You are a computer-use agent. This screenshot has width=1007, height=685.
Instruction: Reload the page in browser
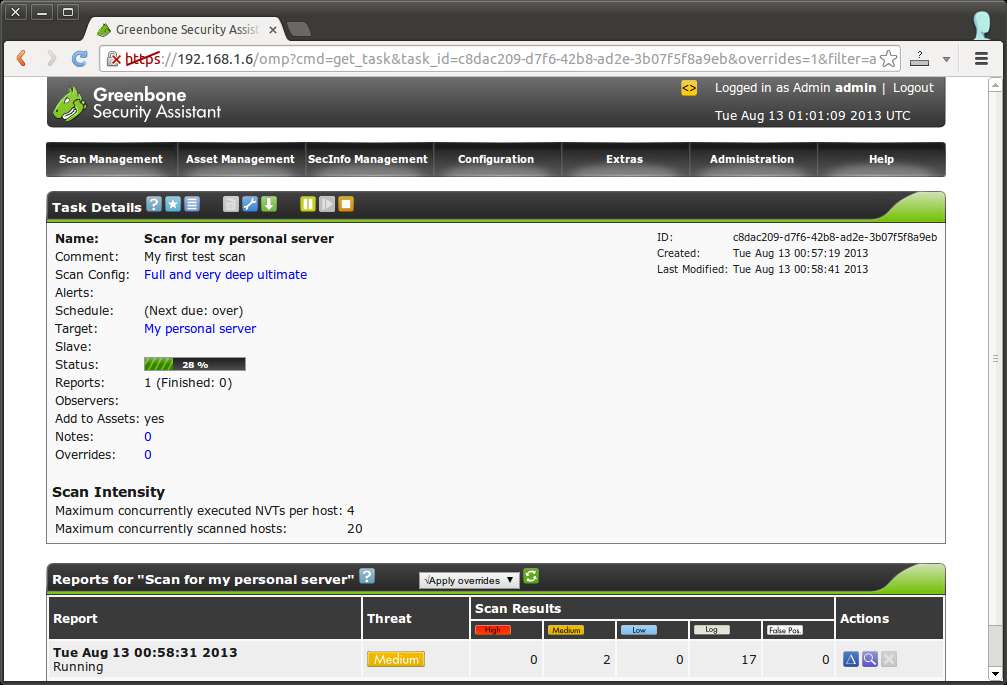[x=80, y=58]
